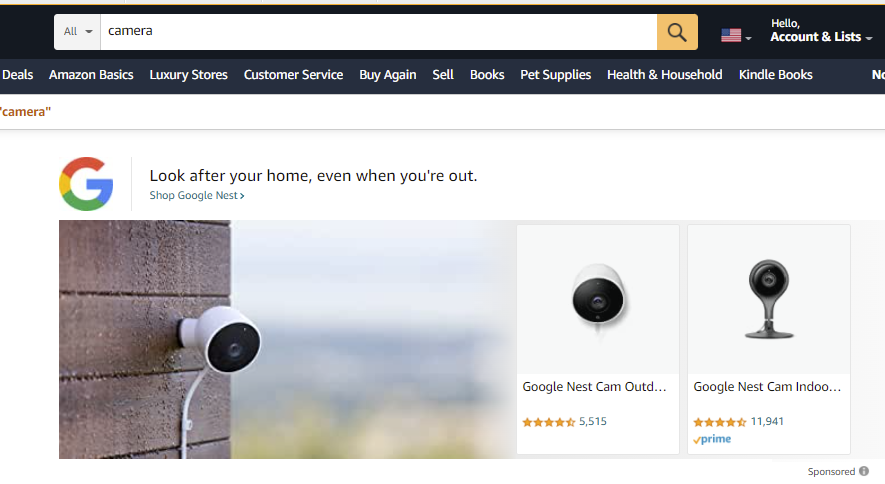Screen dimensions: 885x484
Task: View the 11,941 reviews count
Action: (x=767, y=421)
